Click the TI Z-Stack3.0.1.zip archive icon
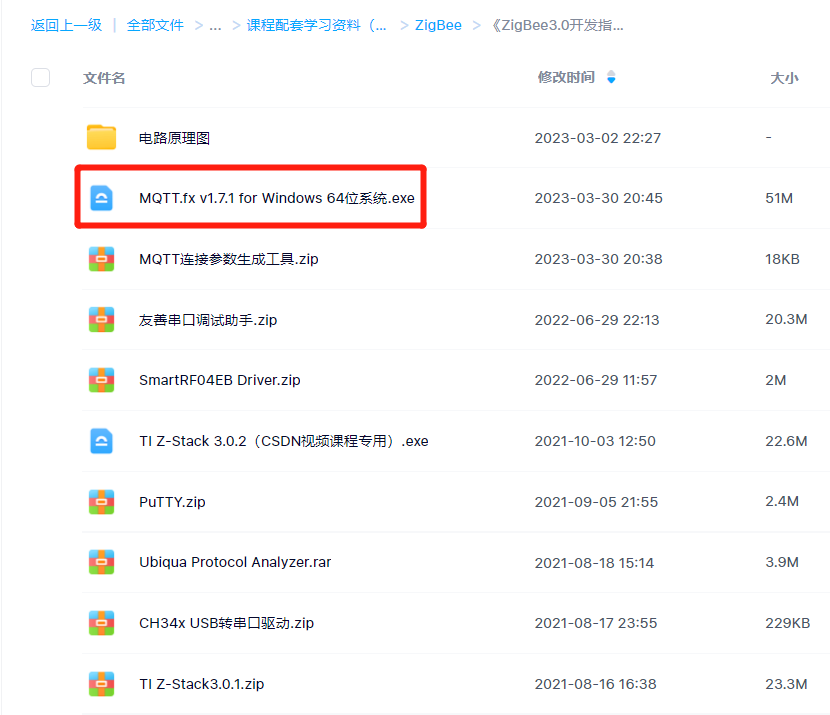830x715 pixels. tap(100, 684)
